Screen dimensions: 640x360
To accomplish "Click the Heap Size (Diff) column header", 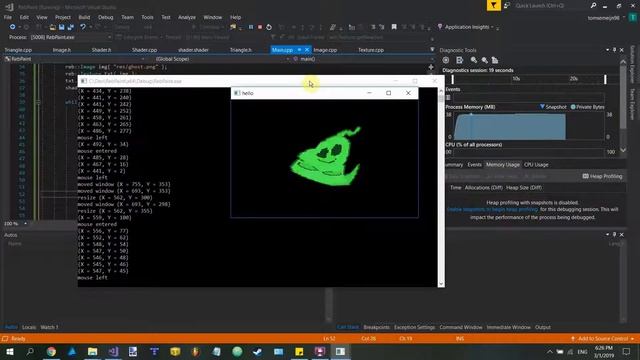I will [524, 188].
